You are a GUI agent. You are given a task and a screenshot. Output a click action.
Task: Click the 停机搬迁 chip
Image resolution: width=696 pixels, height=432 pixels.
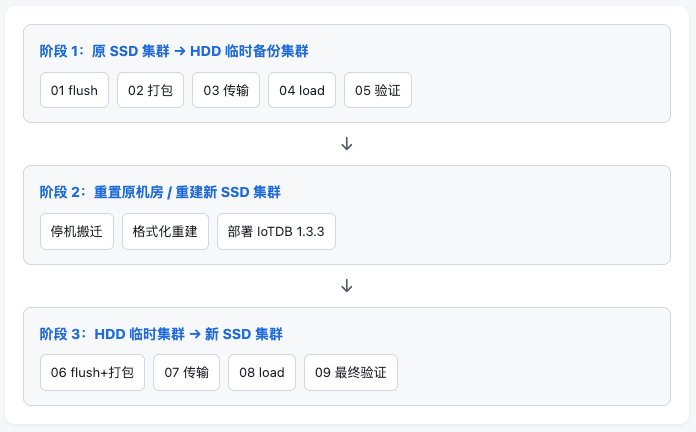point(77,231)
